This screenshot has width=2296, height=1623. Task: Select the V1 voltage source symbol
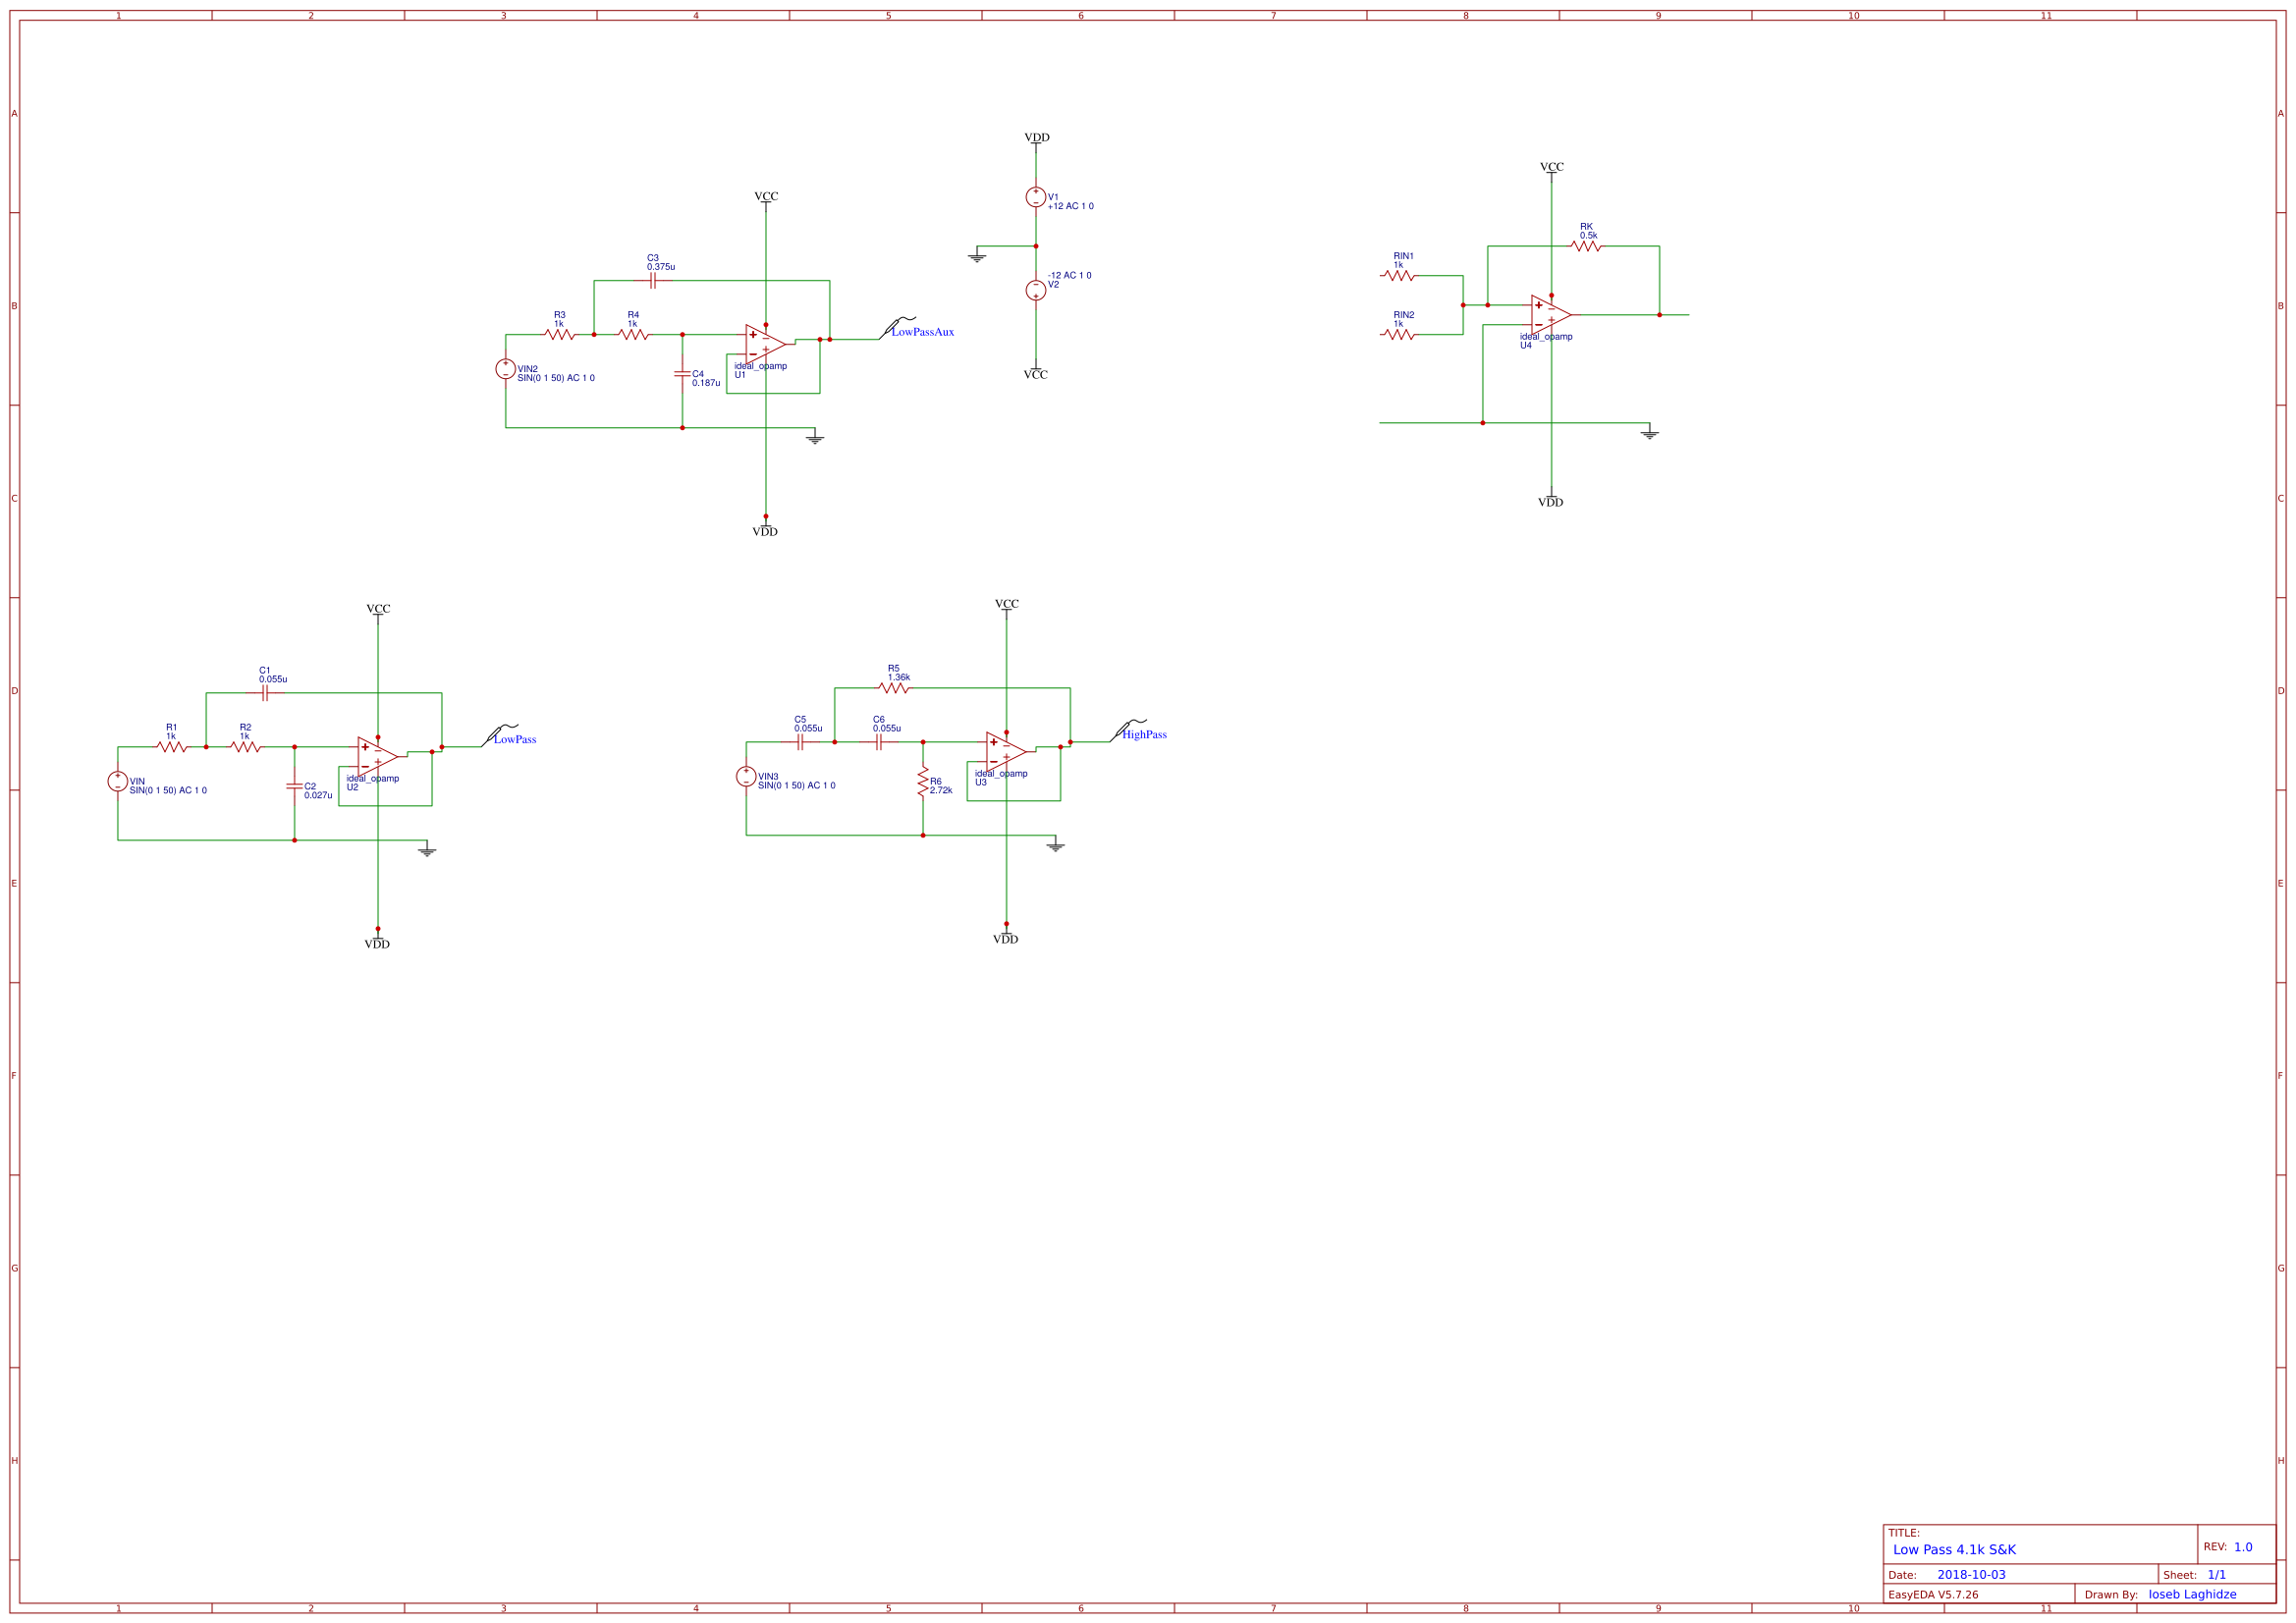click(x=1036, y=197)
